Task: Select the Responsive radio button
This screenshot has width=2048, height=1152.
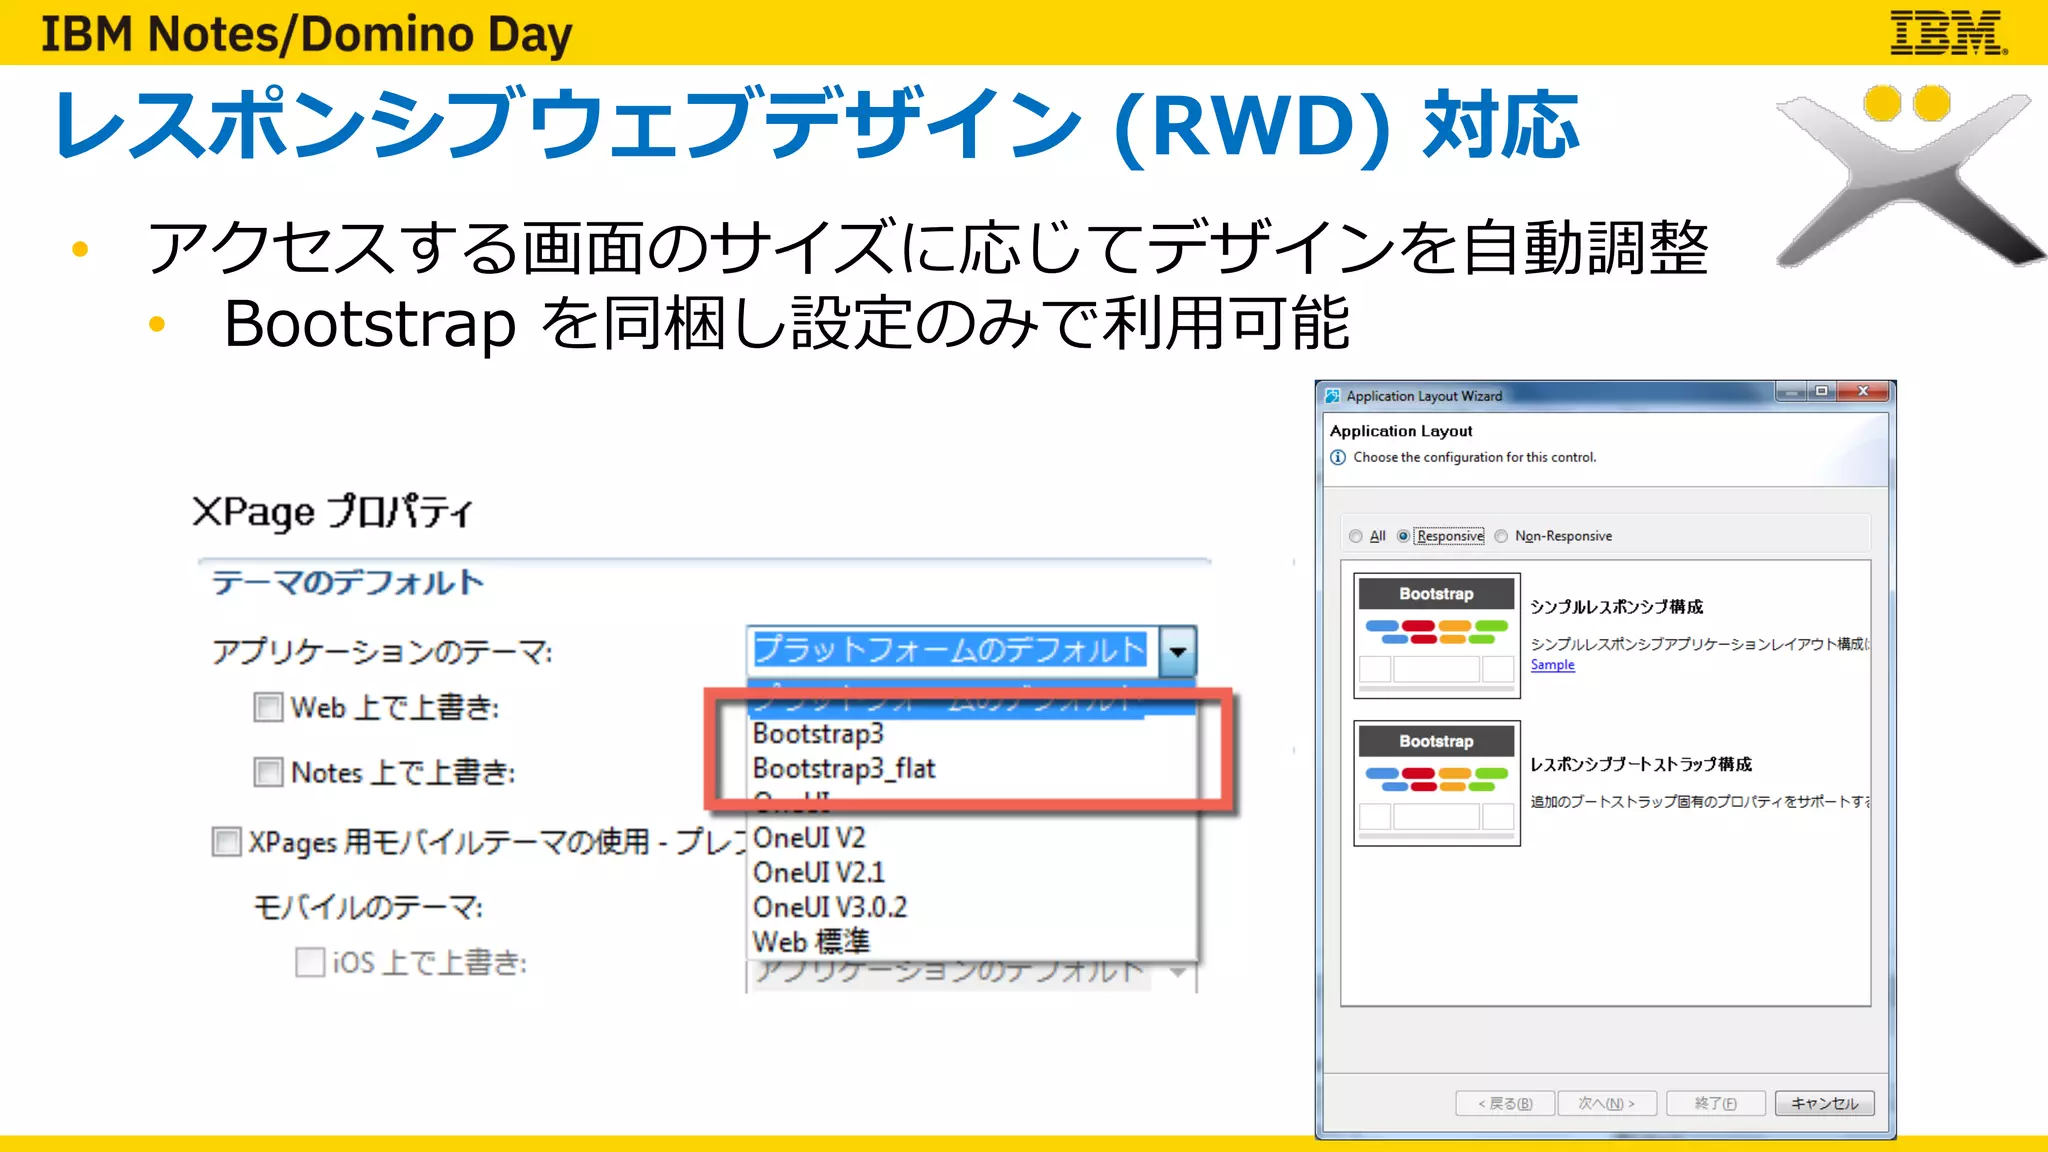Action: tap(1404, 536)
